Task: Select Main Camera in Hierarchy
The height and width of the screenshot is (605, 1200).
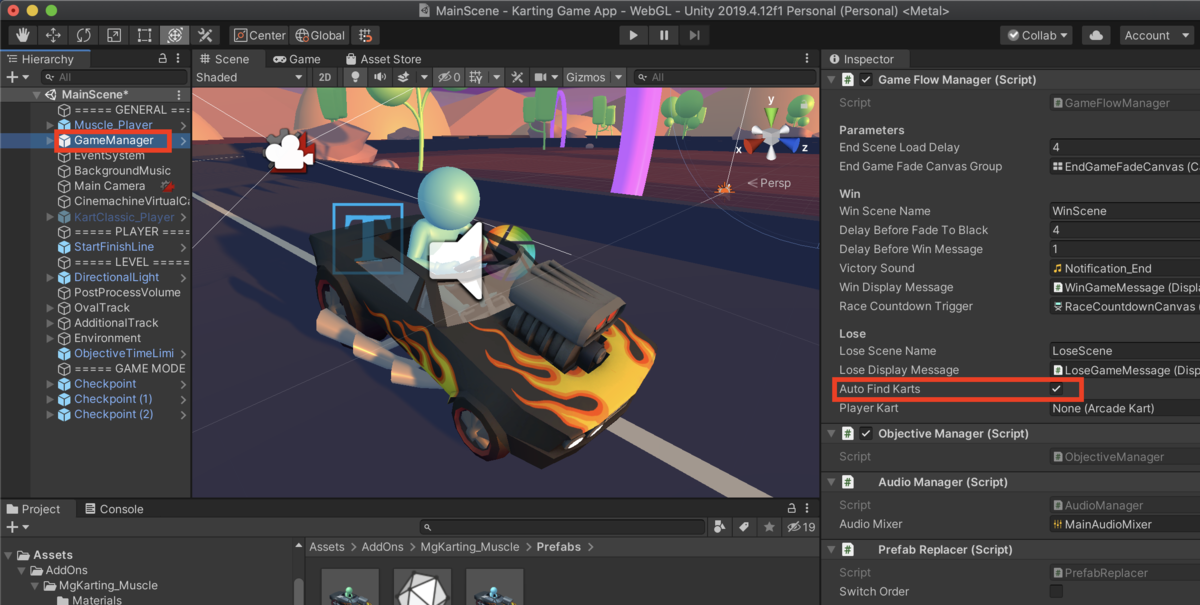Action: pos(109,186)
